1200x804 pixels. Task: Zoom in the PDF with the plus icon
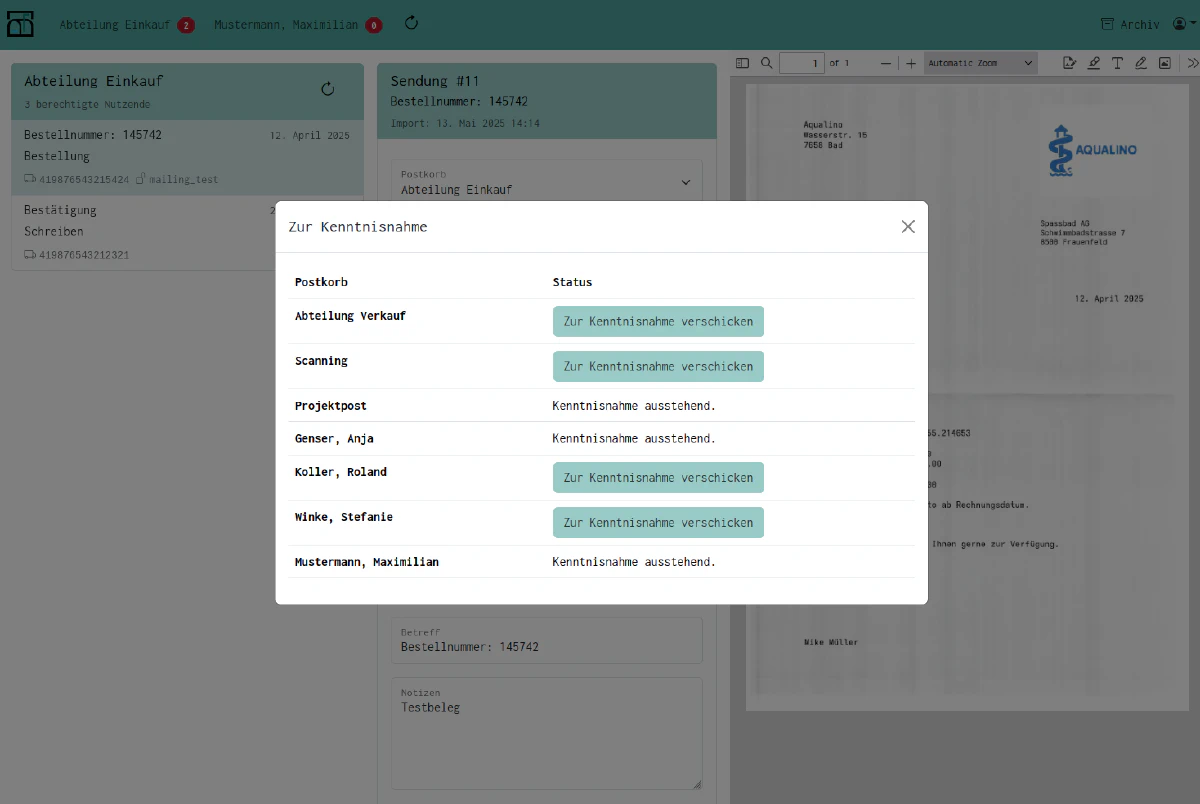pyautogui.click(x=911, y=63)
